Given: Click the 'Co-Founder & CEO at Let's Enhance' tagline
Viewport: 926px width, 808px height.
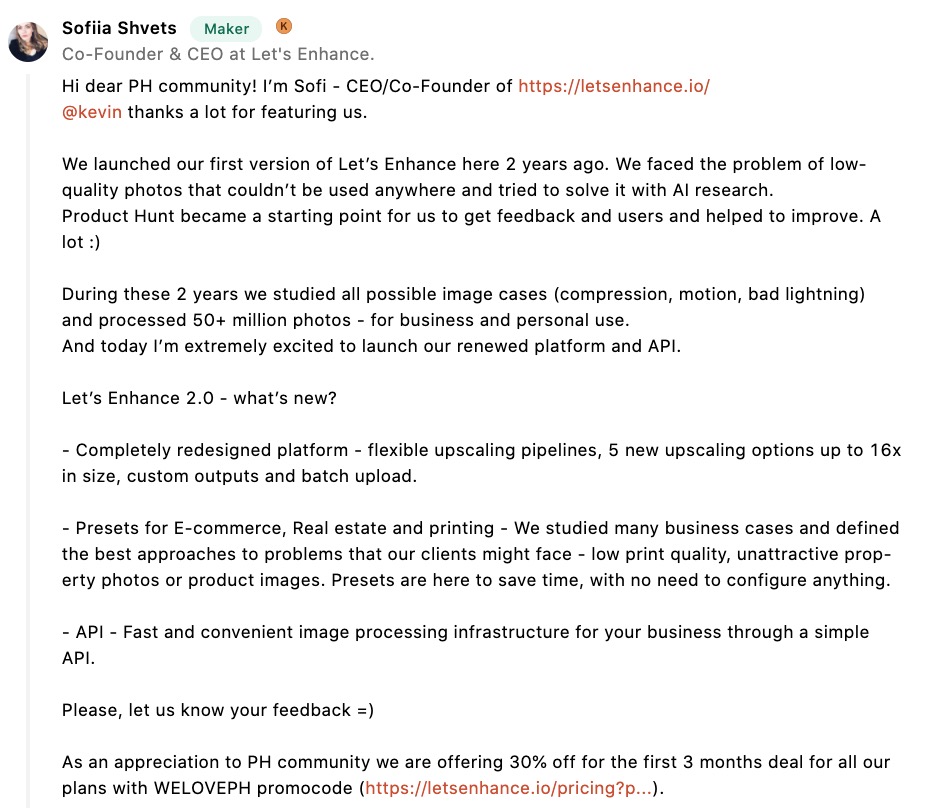Looking at the screenshot, I should tap(218, 54).
